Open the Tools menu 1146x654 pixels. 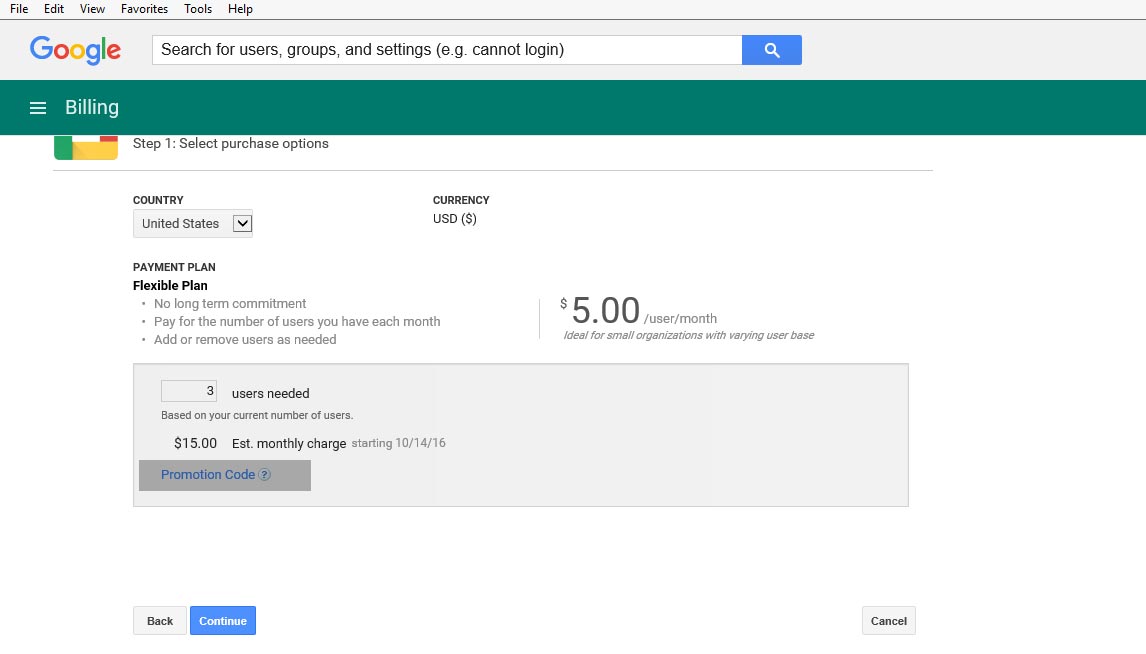click(x=198, y=9)
